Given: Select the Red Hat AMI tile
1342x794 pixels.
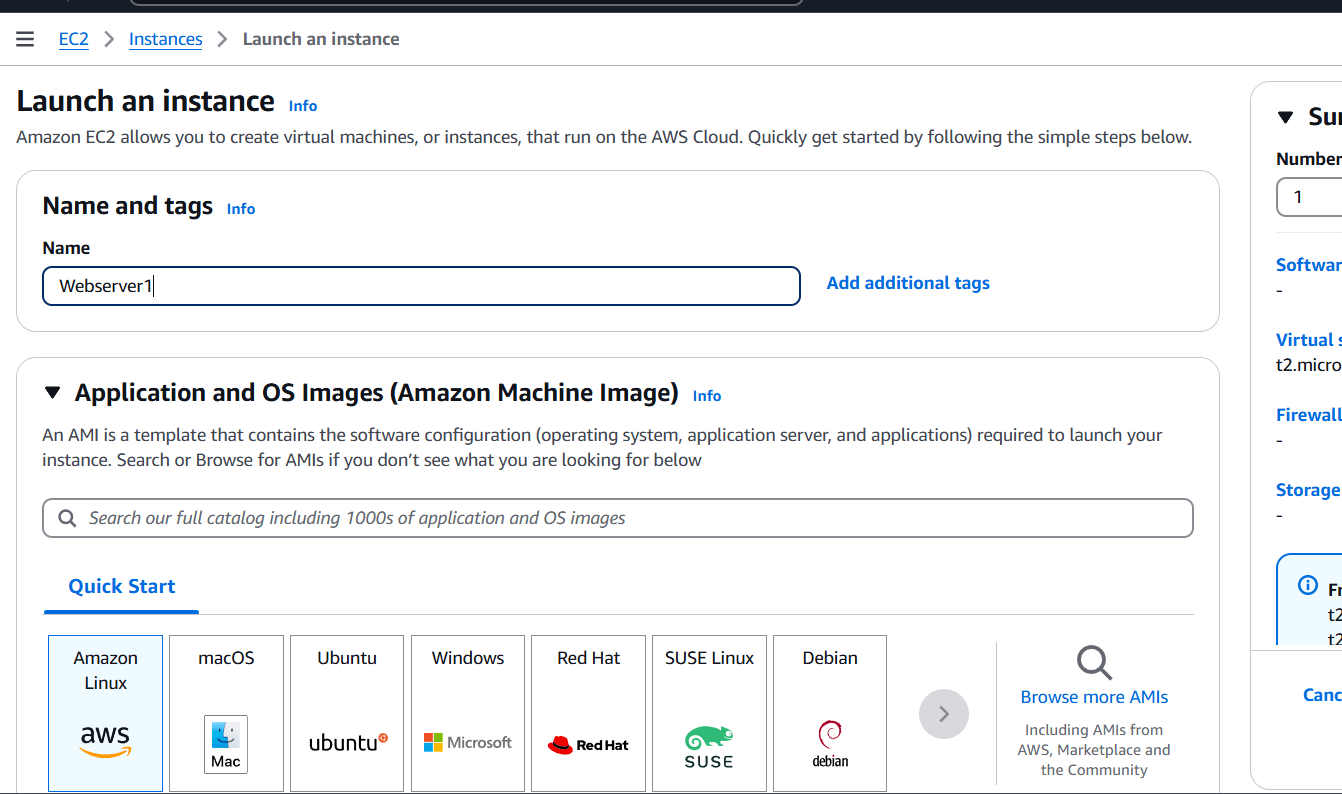Looking at the screenshot, I should click(x=589, y=713).
